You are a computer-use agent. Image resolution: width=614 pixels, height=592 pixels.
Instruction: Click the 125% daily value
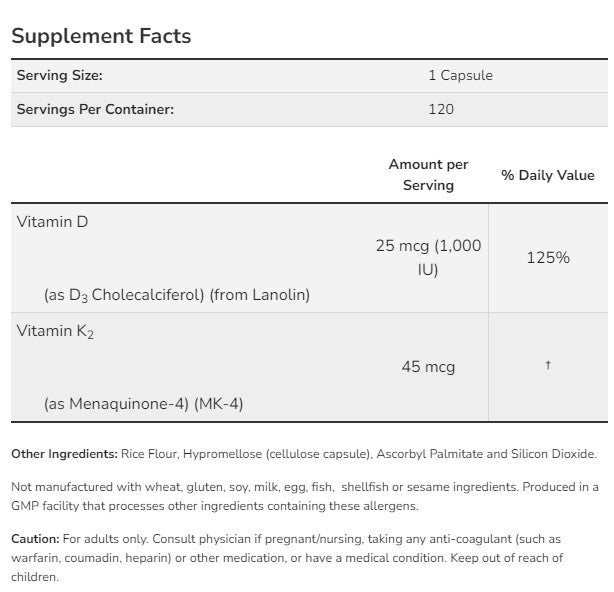tap(548, 257)
